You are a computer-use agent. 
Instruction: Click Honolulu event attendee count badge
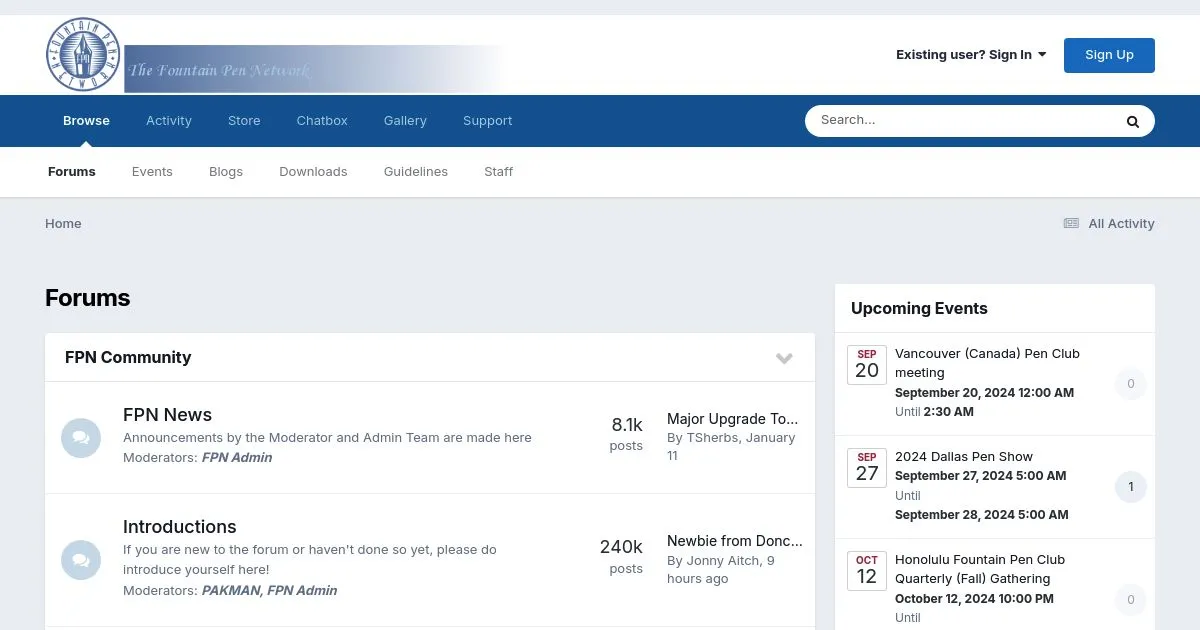point(1131,600)
